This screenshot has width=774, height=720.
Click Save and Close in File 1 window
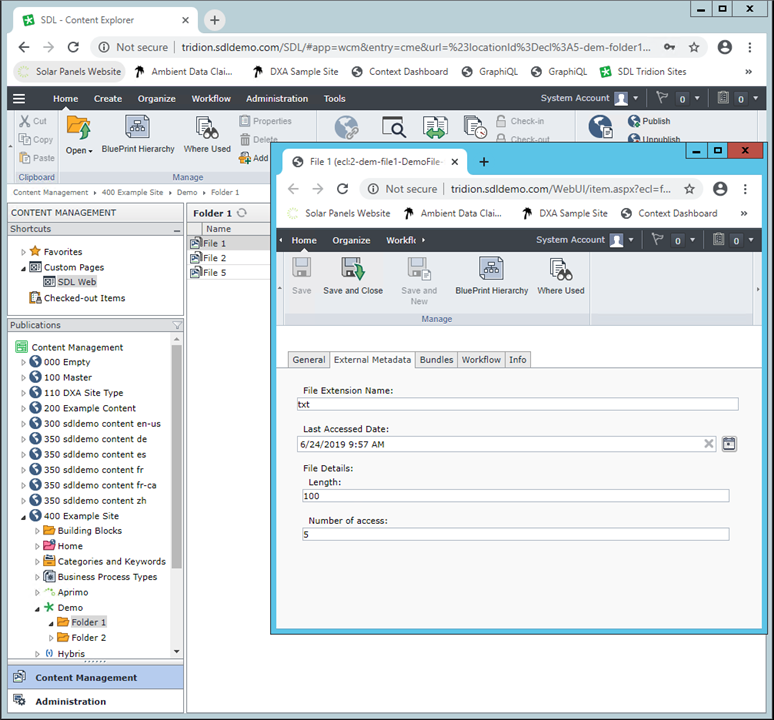point(353,276)
